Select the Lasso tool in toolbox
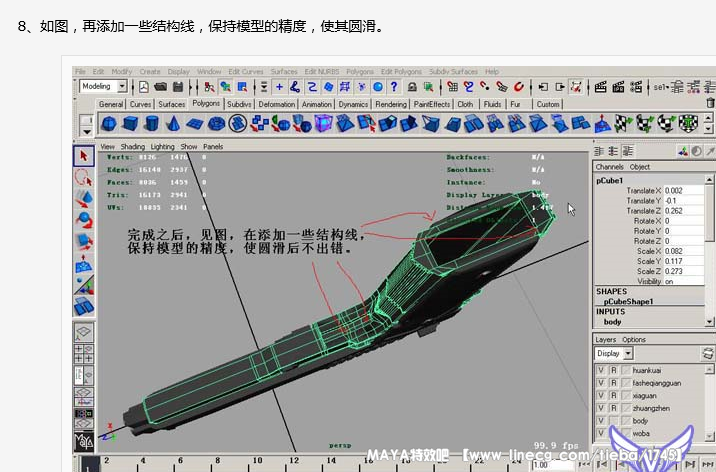716x472 pixels. point(84,178)
